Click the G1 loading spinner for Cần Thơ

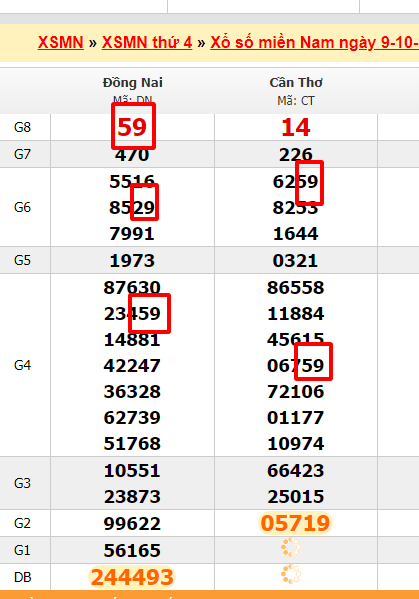pos(291,547)
